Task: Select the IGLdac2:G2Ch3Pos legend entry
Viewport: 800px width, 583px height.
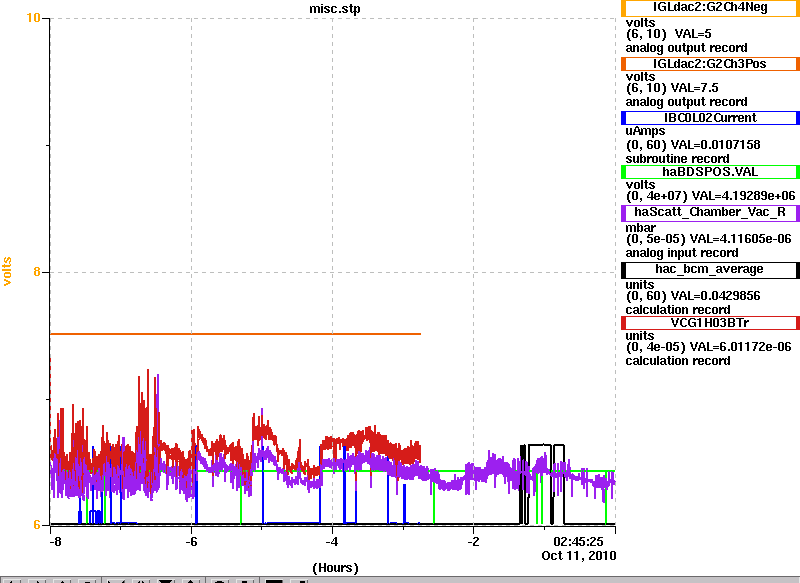Action: click(x=710, y=64)
